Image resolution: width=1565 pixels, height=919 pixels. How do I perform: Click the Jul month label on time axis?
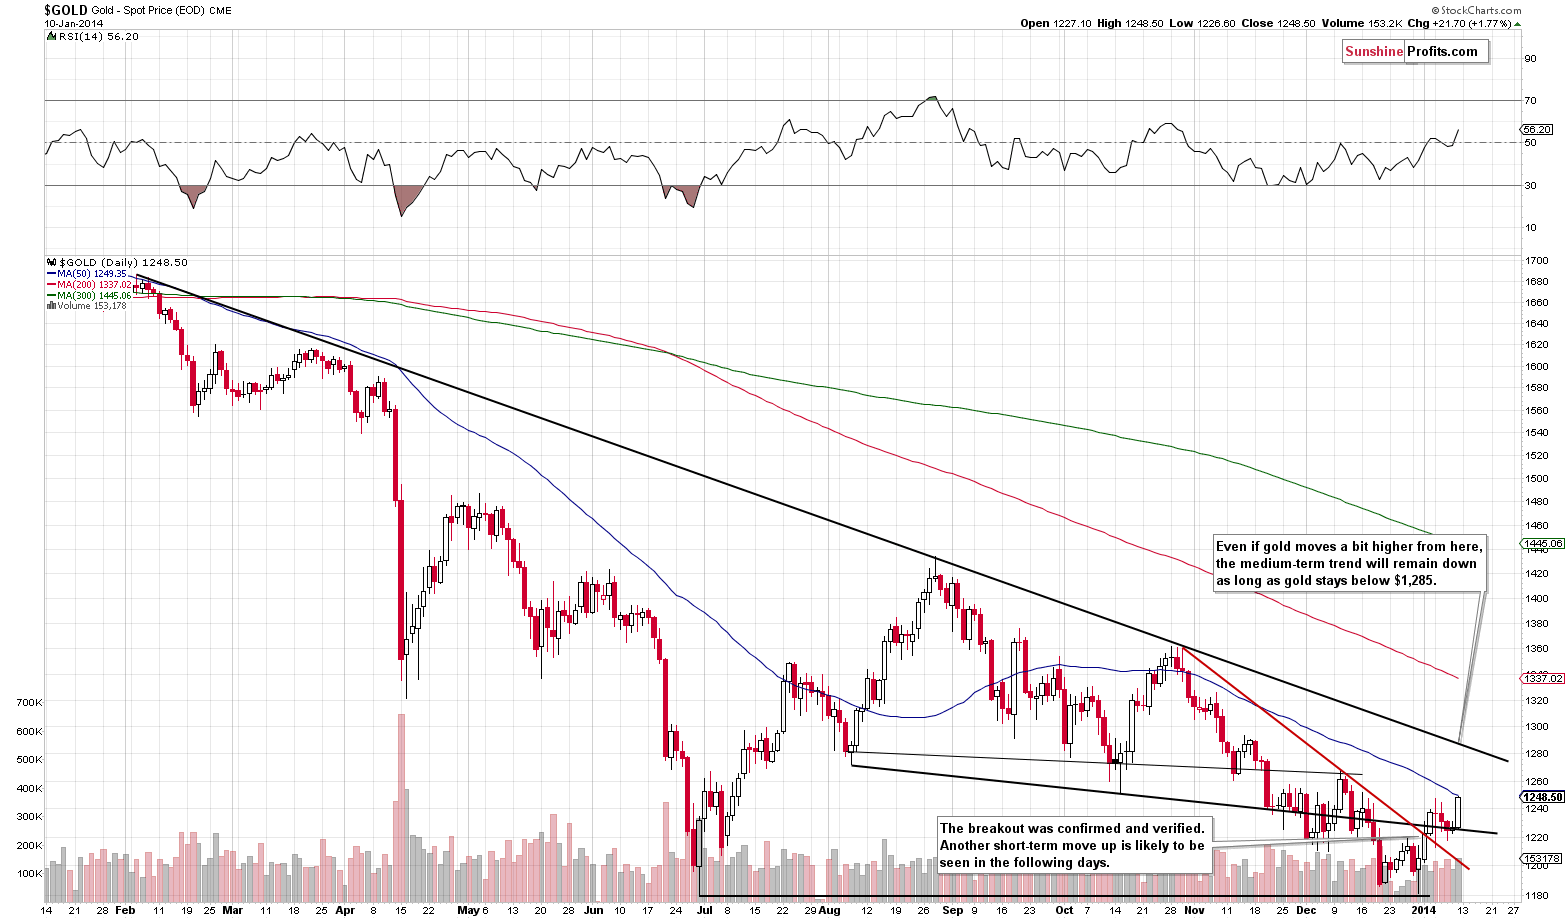[x=704, y=910]
